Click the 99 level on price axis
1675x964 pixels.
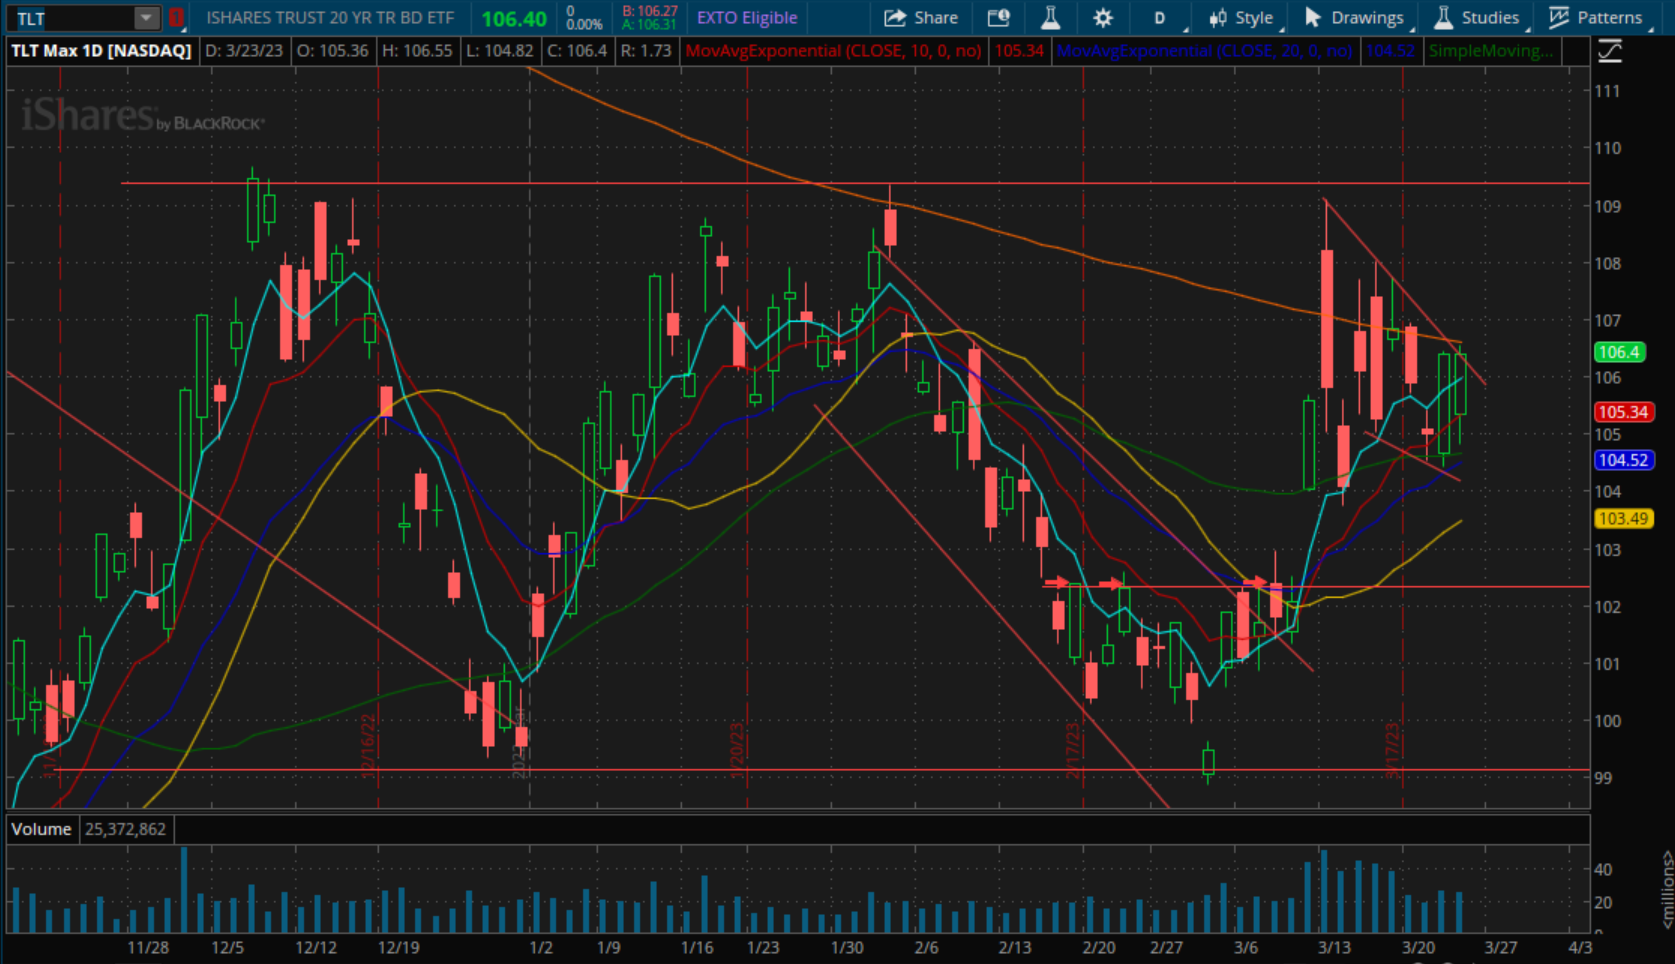tap(1603, 778)
